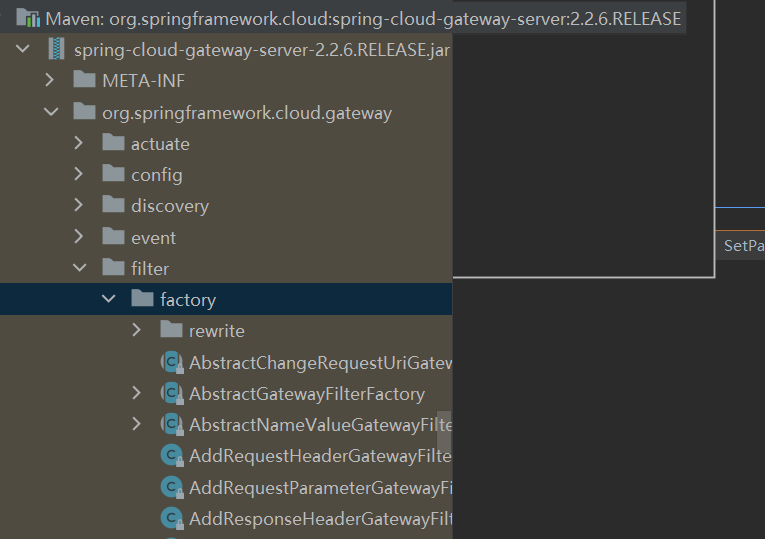Viewport: 765px width, 539px height.
Task: Click the config folder icon
Action: click(113, 174)
